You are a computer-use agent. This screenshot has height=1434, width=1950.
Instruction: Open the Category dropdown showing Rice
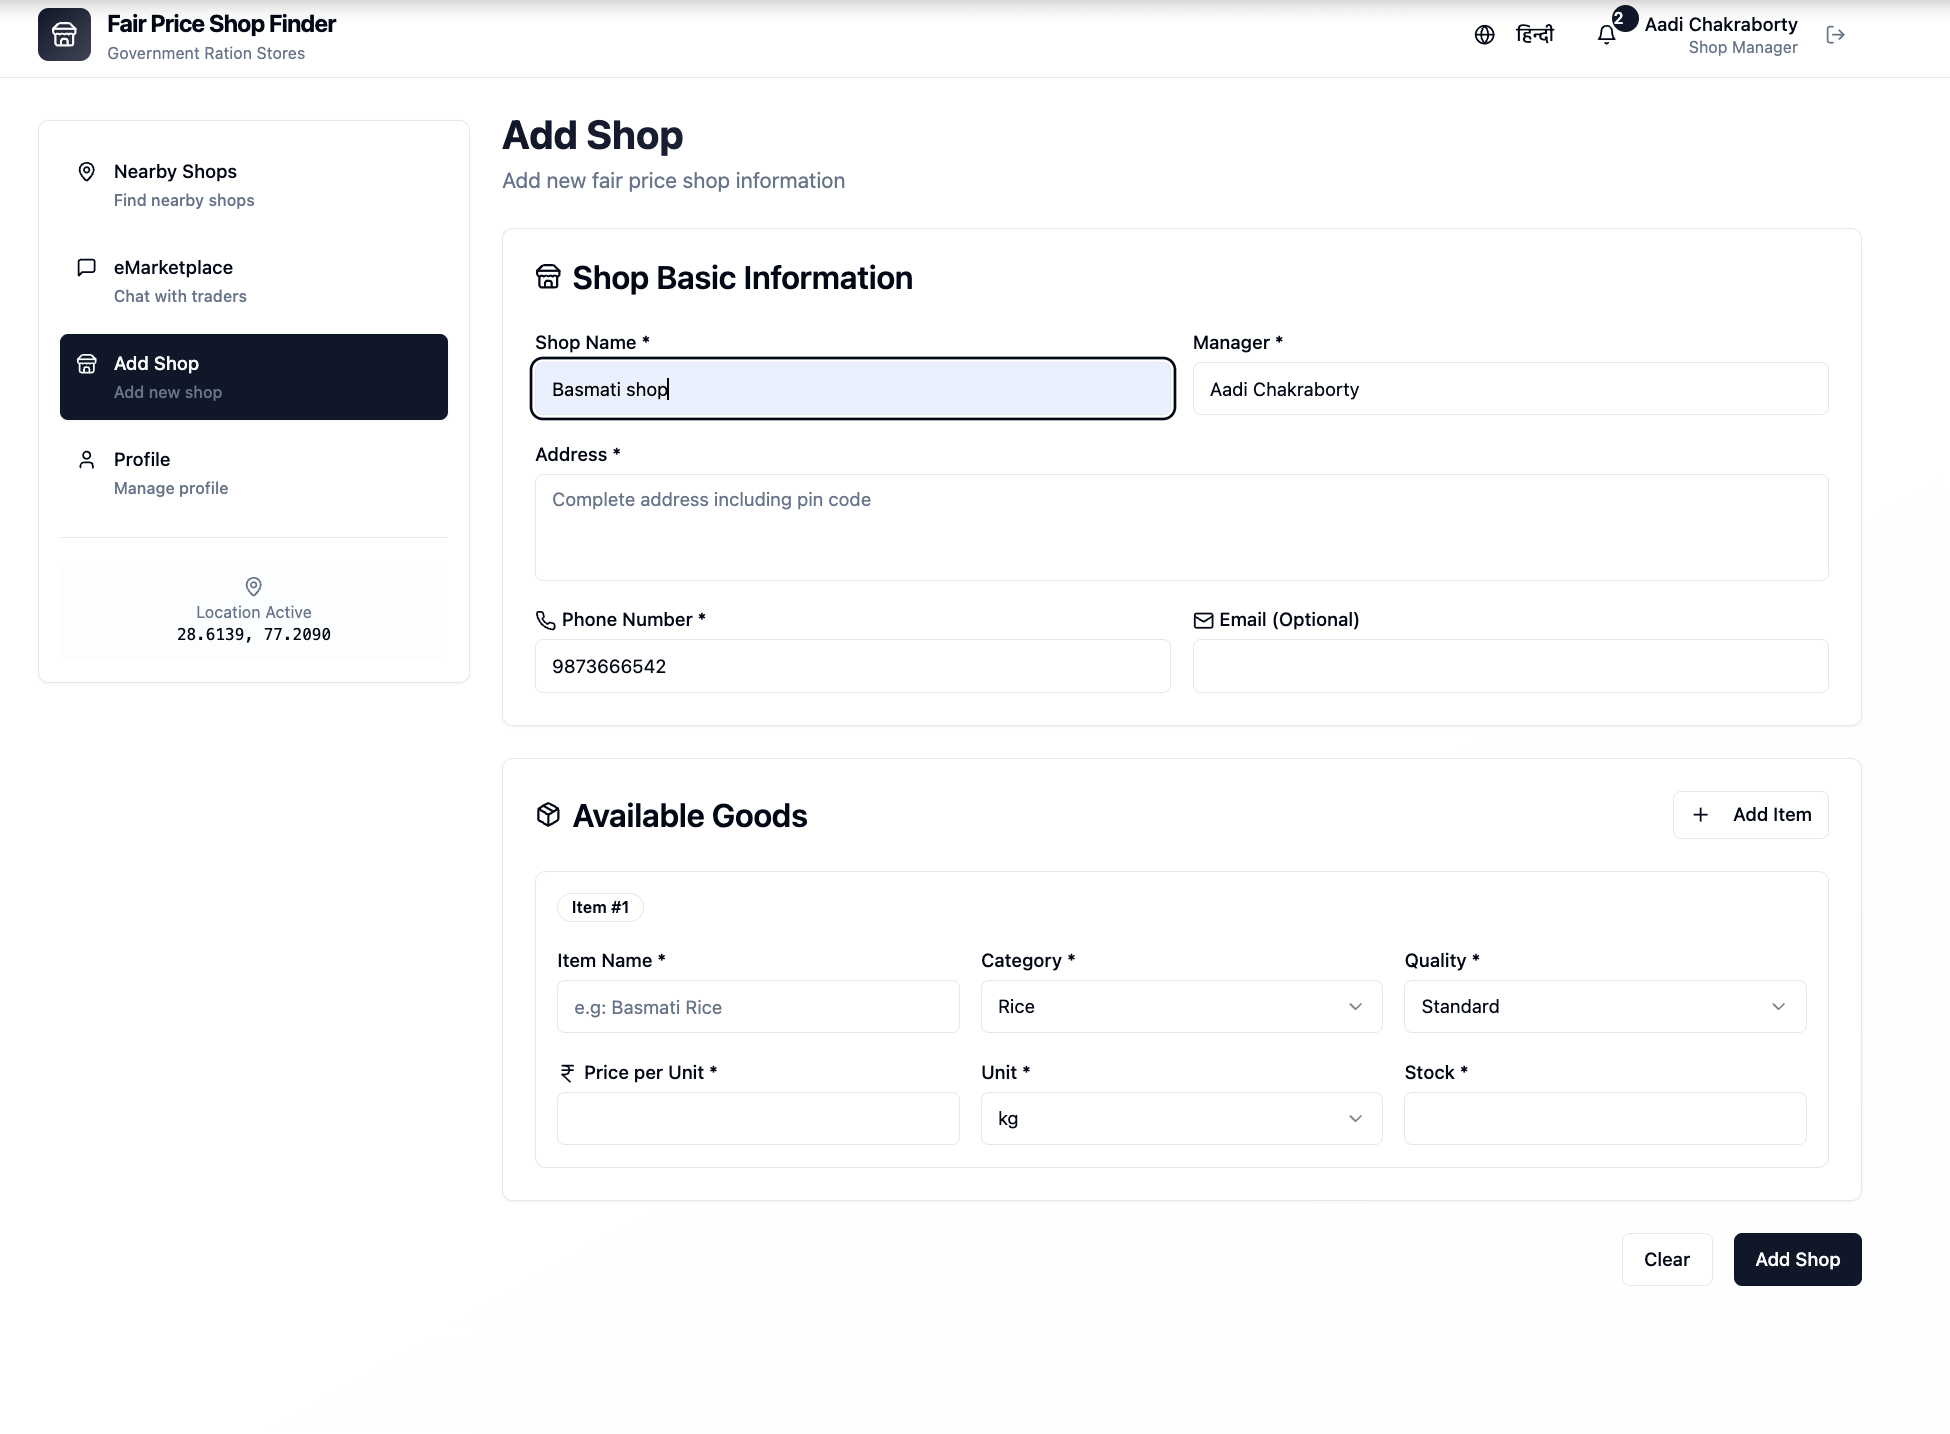click(1180, 1007)
